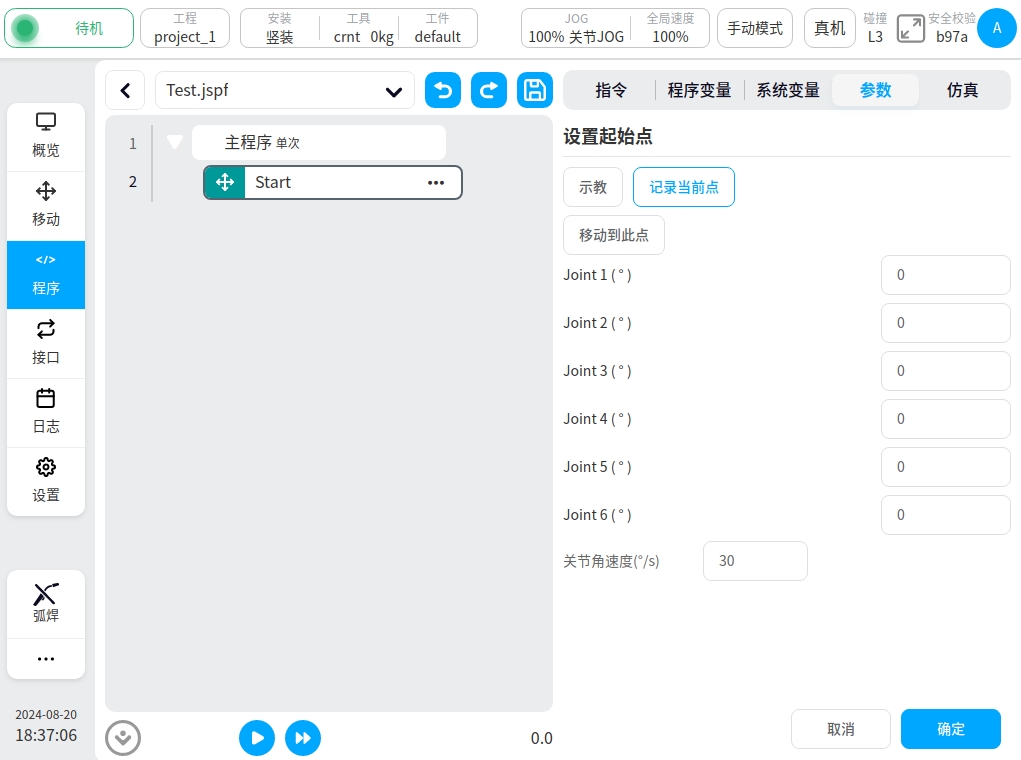Switch to the Program Variables tab
Viewport: 1021px width, 760px height.
click(699, 90)
